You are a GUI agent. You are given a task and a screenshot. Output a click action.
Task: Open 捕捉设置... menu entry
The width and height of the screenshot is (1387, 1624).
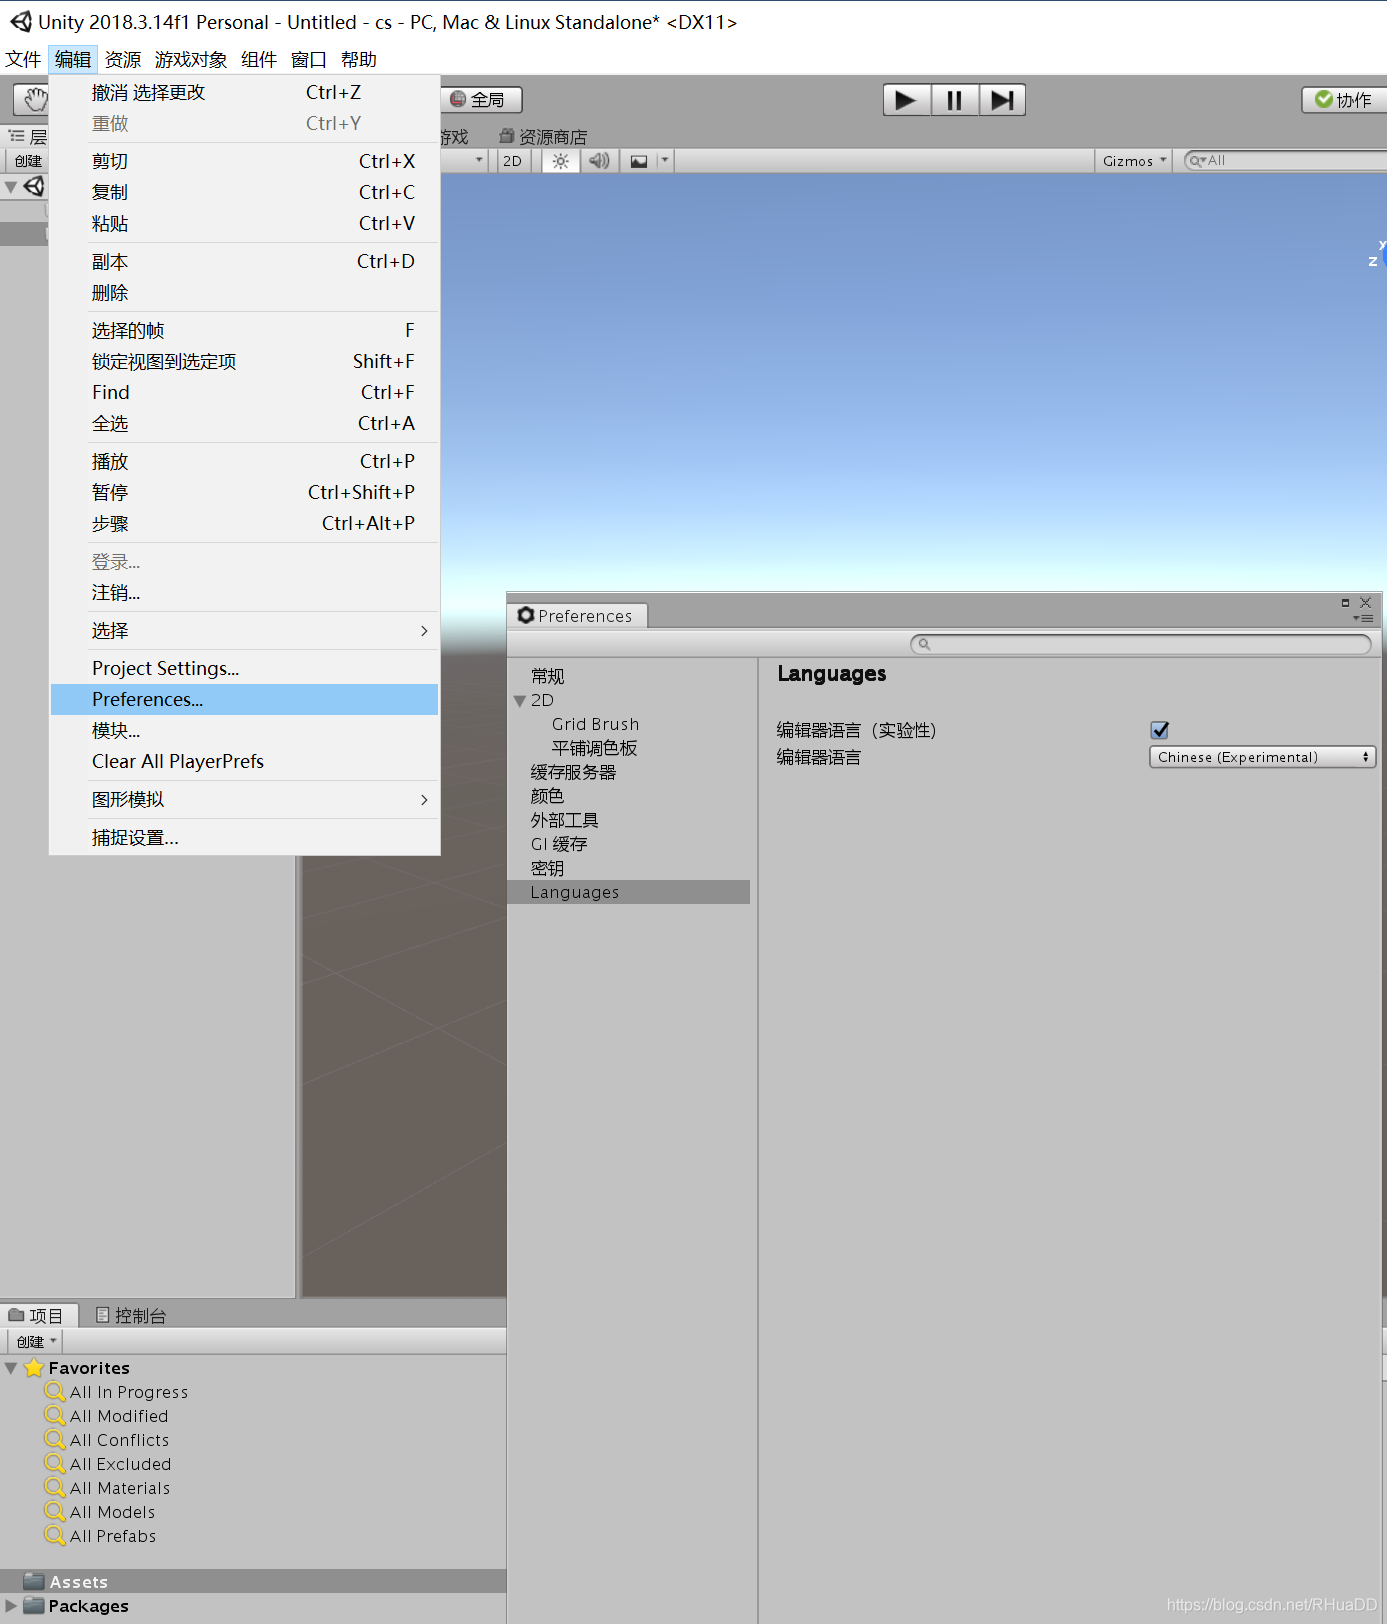point(244,838)
